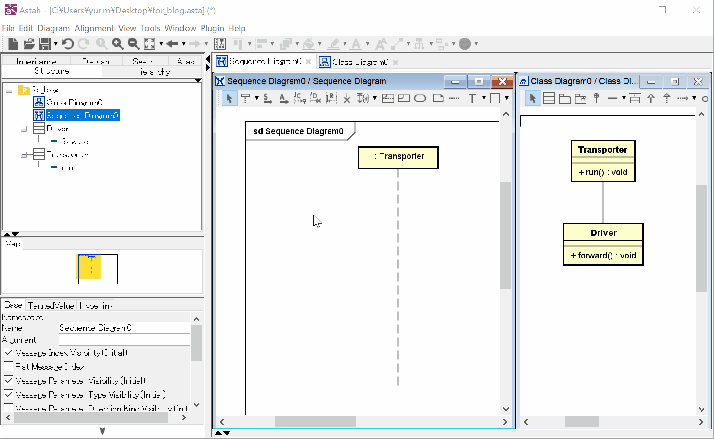This screenshot has height=439, width=714.
Task: Select the Class tool in class diagram toolbar
Action: click(x=548, y=98)
